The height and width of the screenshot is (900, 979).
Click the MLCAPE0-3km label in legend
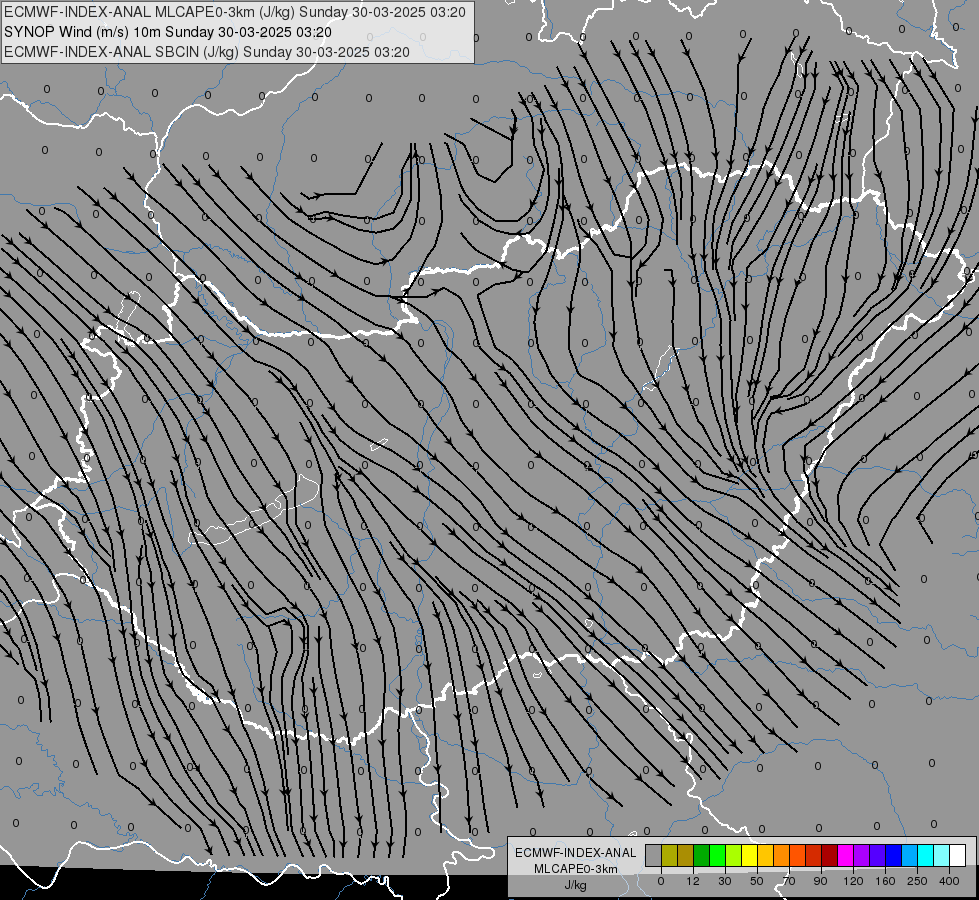coord(576,869)
